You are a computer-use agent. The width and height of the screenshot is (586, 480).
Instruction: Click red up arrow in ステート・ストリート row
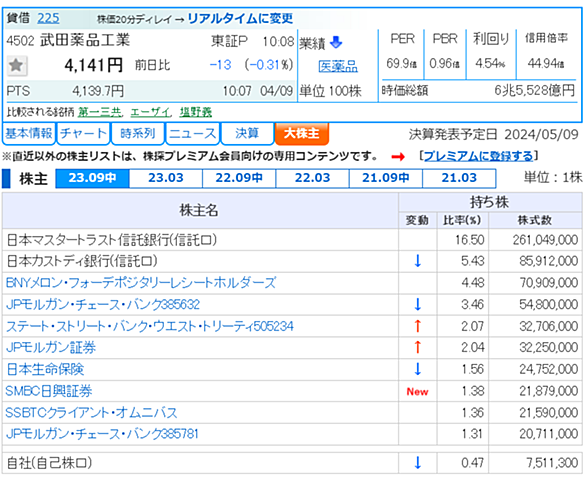(417, 326)
